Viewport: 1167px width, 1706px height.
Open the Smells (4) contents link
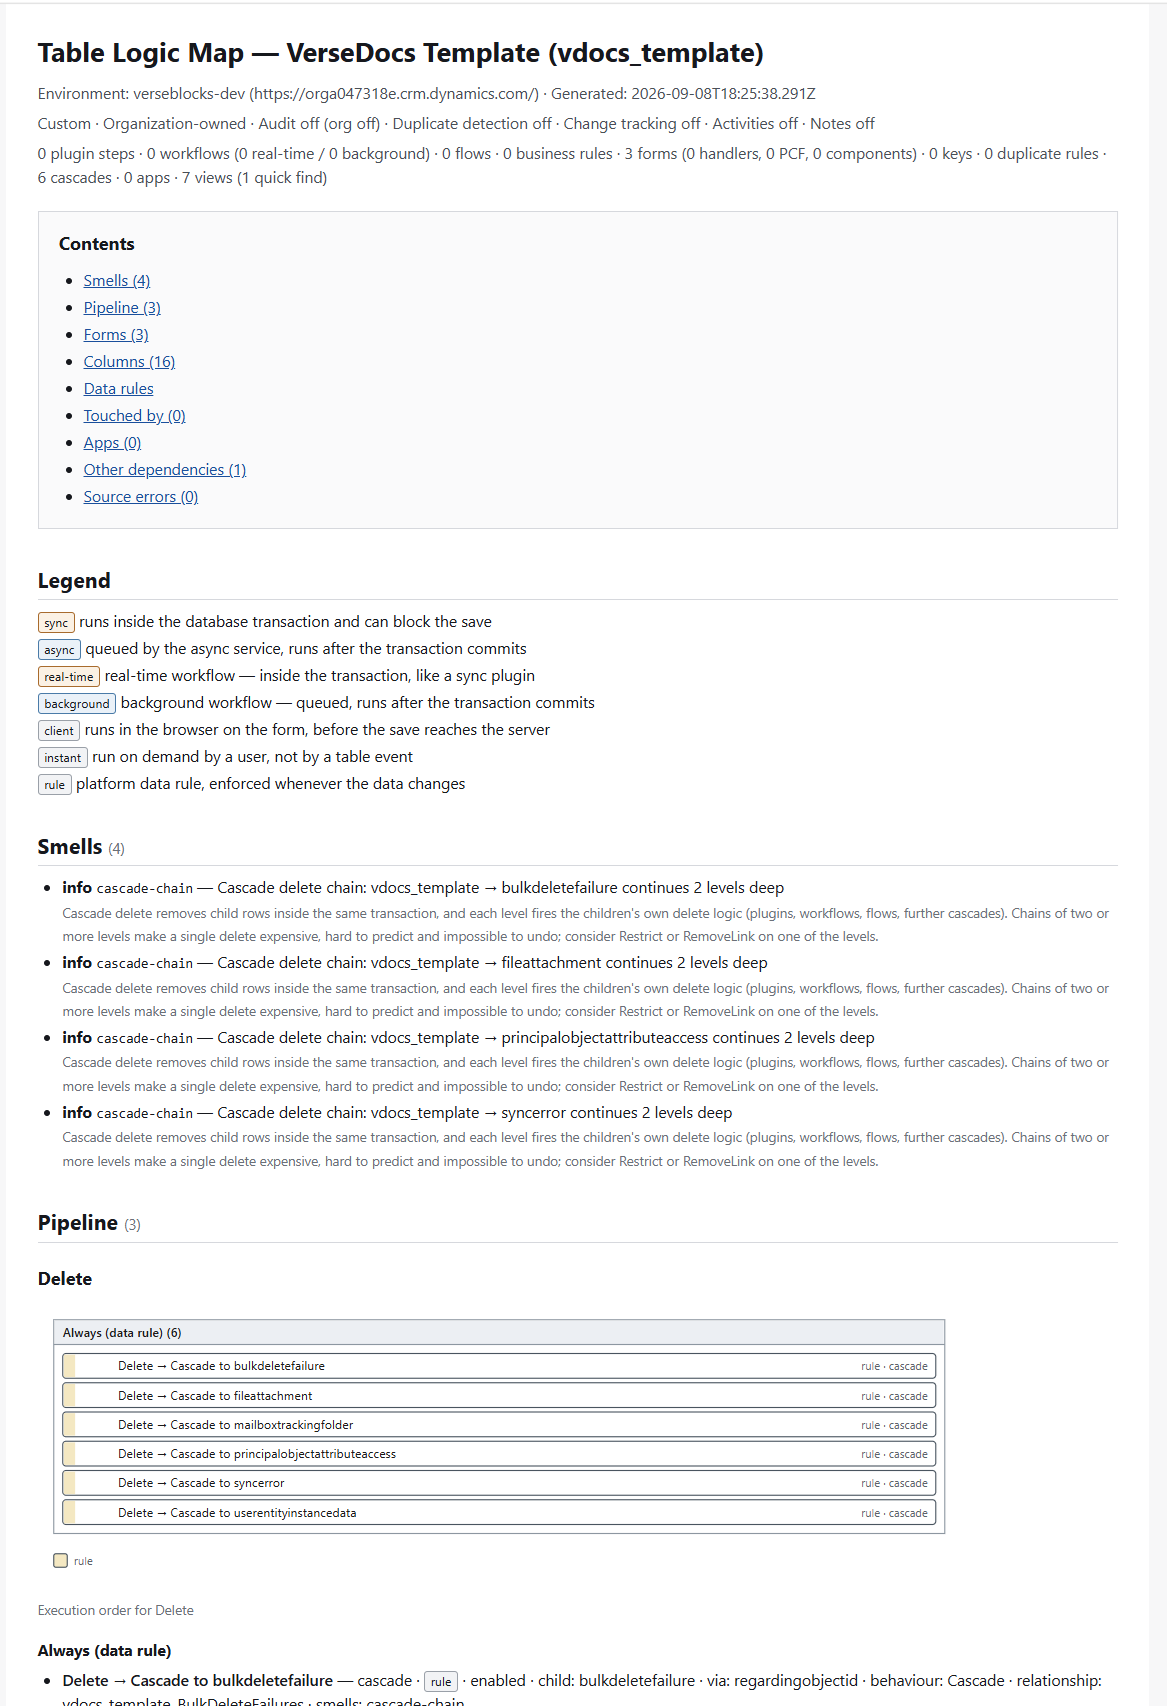point(117,281)
